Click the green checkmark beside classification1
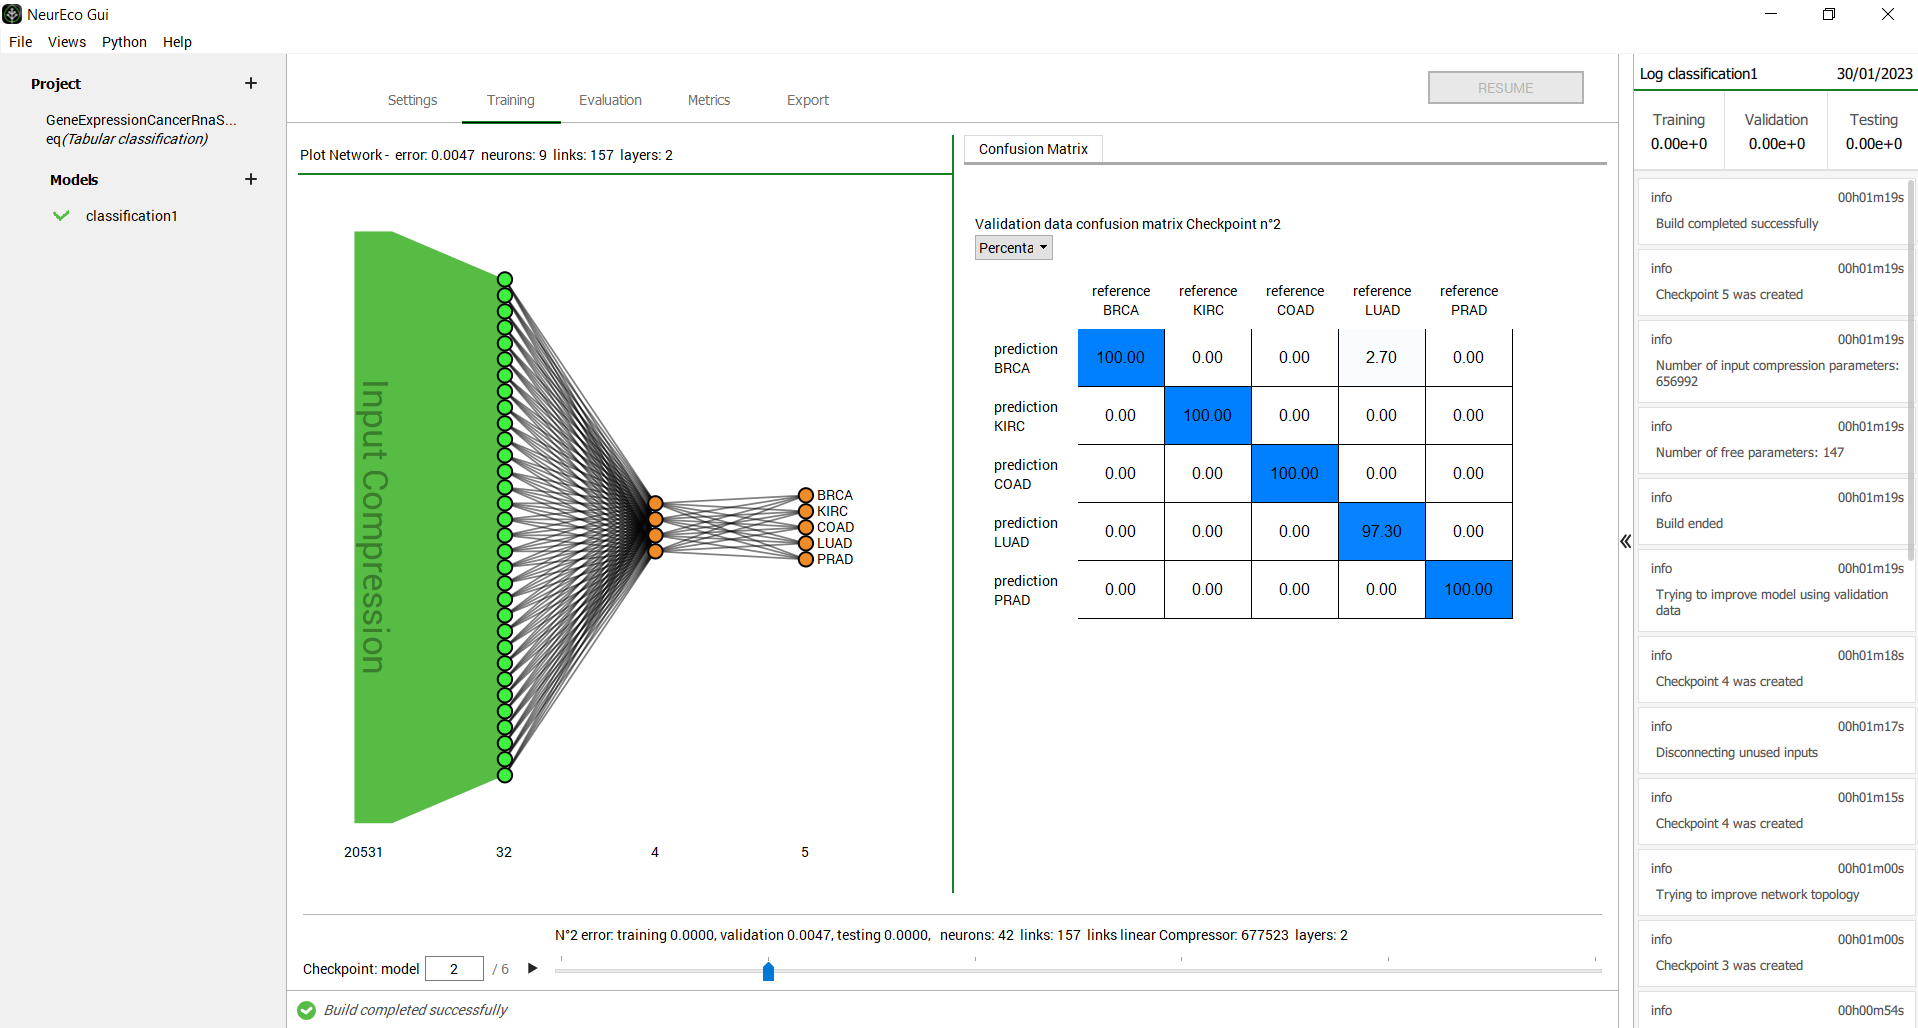Image resolution: width=1918 pixels, height=1028 pixels. pos(61,216)
